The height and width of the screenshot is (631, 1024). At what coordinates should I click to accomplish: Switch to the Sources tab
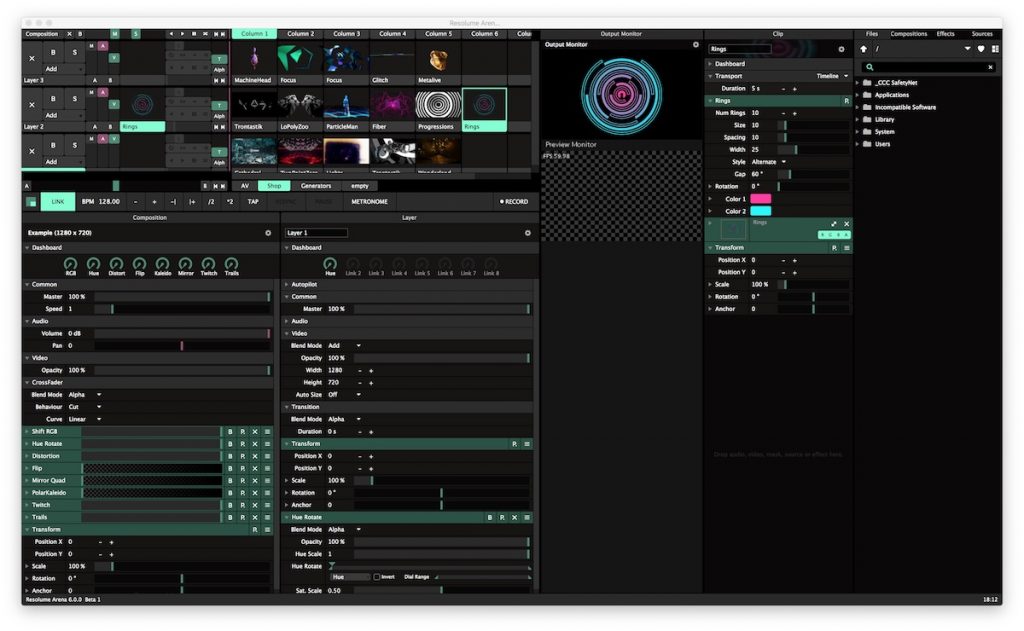coord(982,34)
